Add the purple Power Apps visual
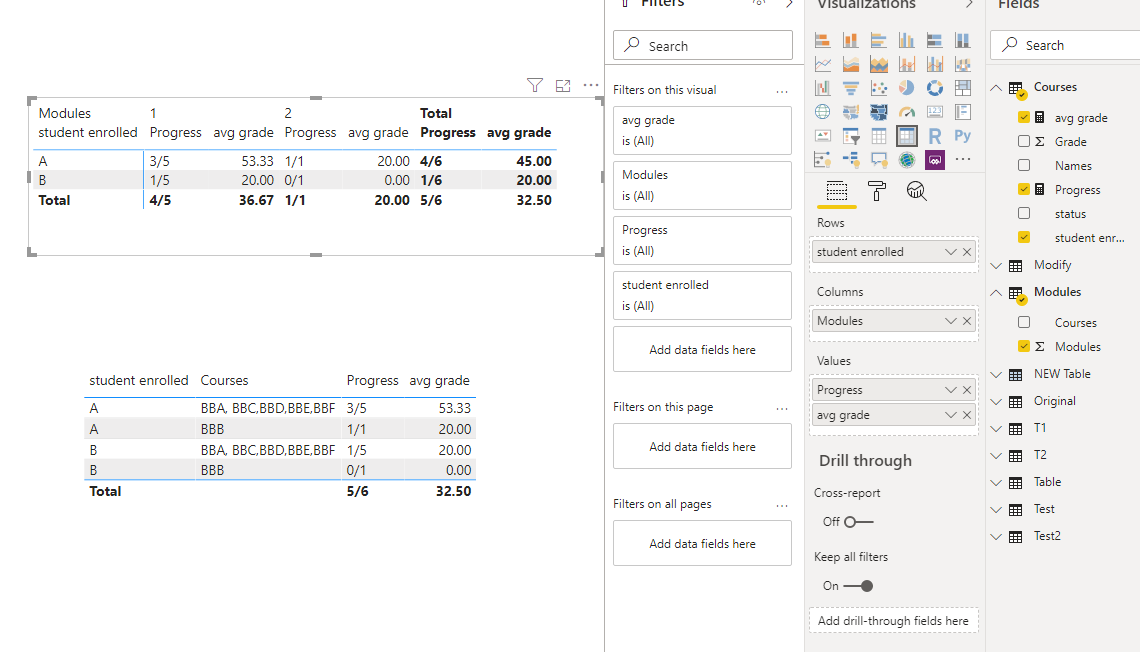This screenshot has height=652, width=1140. (x=935, y=159)
